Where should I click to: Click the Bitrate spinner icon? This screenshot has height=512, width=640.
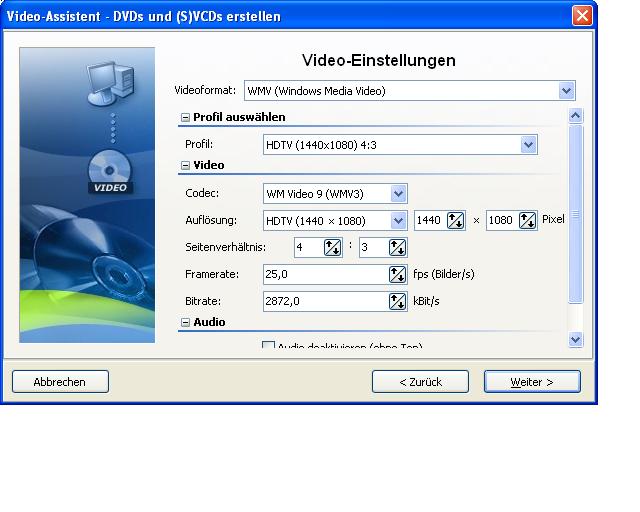397,301
